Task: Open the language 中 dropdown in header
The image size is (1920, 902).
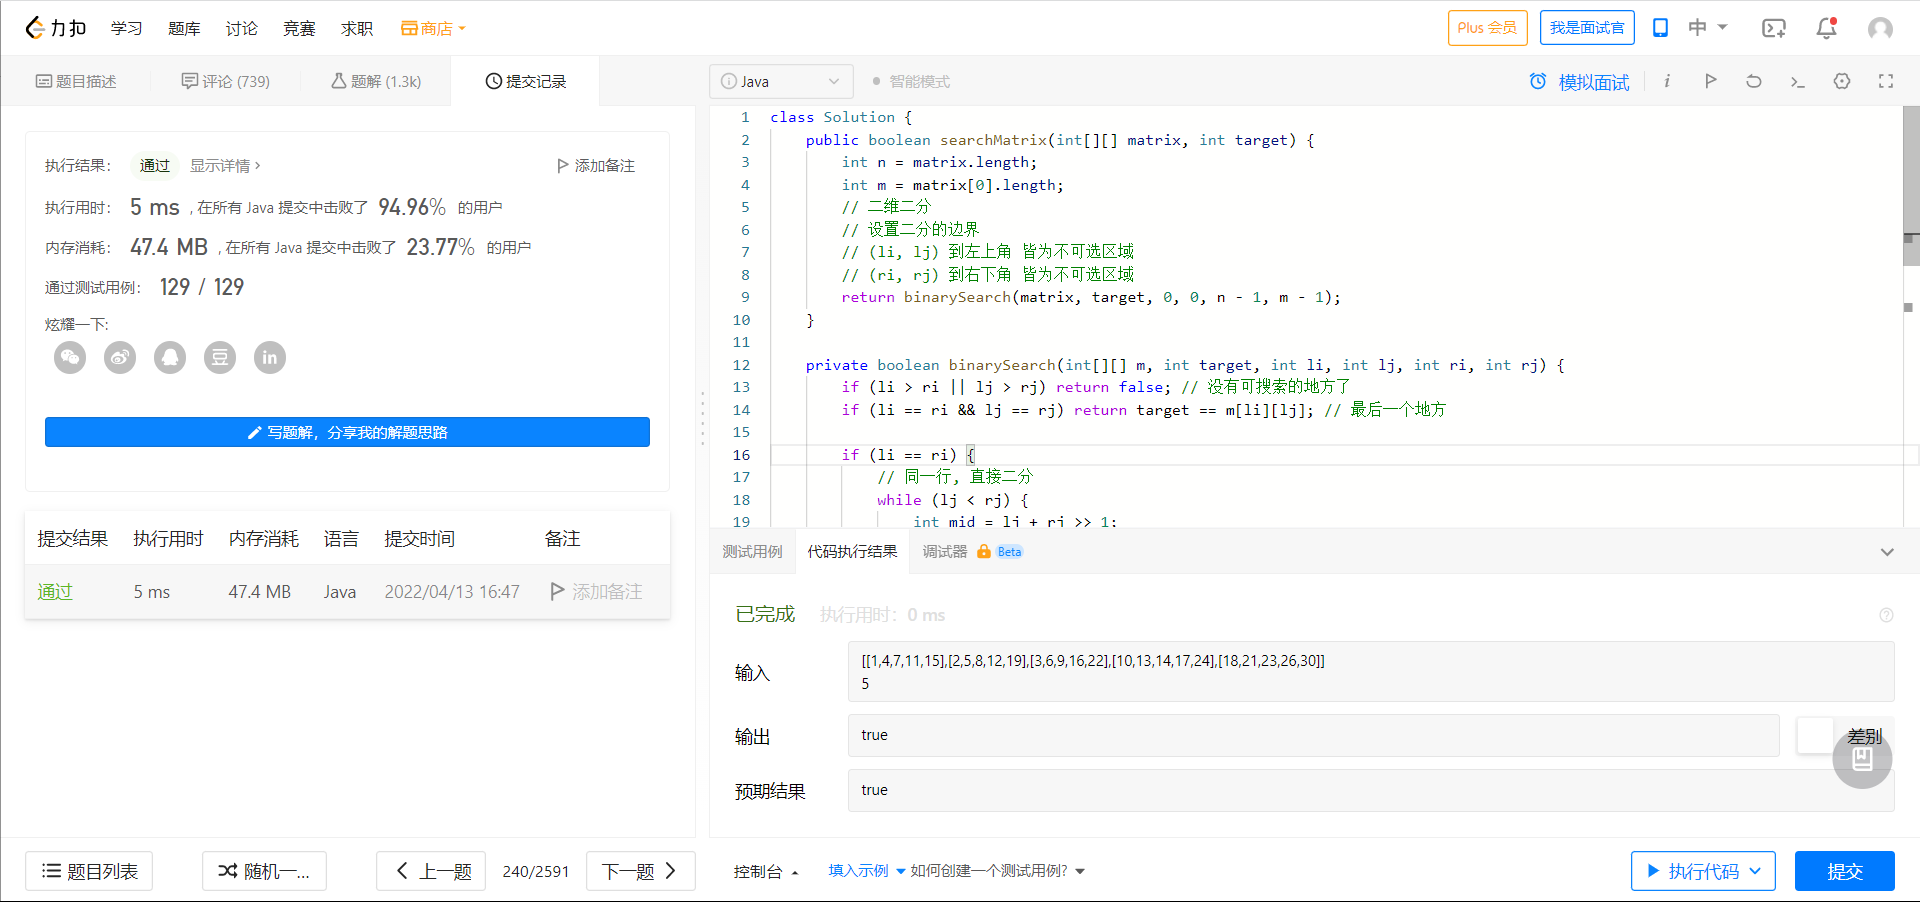Action: 1707,28
